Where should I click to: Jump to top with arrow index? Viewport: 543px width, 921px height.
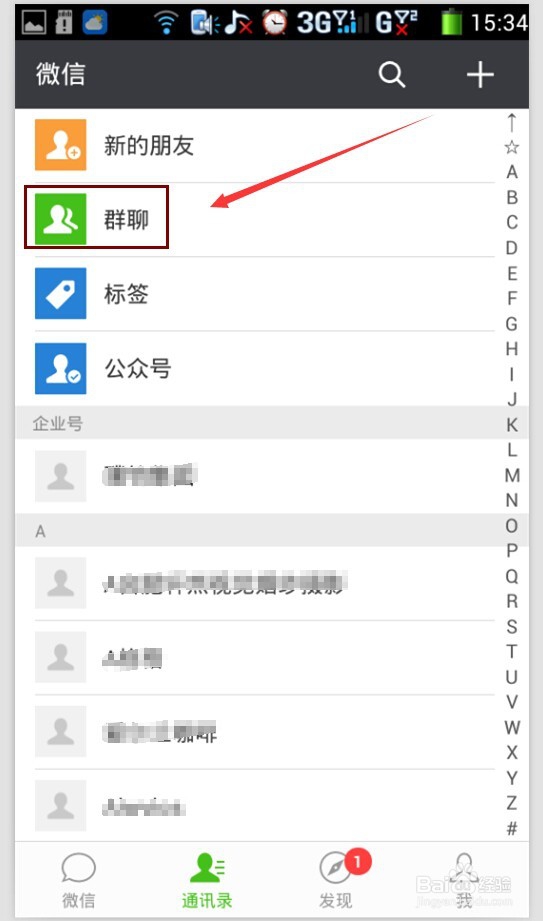(x=512, y=123)
